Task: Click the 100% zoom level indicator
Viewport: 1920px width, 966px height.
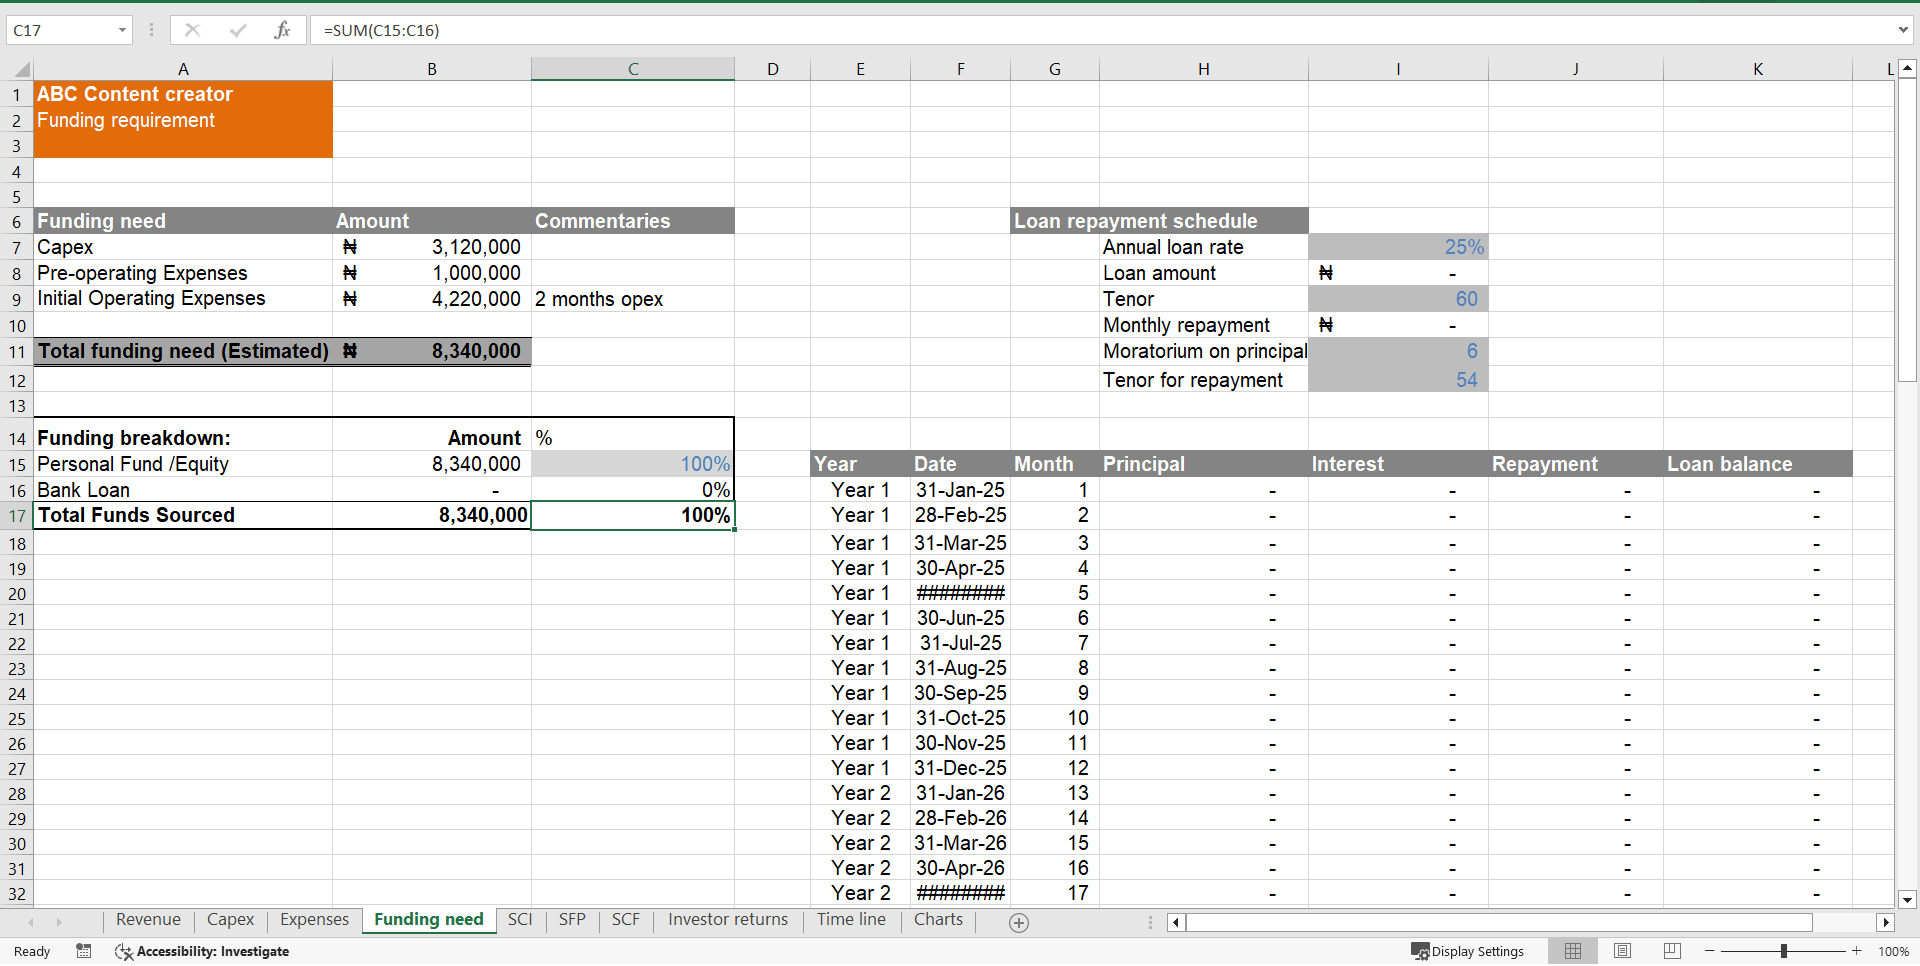Action: click(x=1893, y=951)
